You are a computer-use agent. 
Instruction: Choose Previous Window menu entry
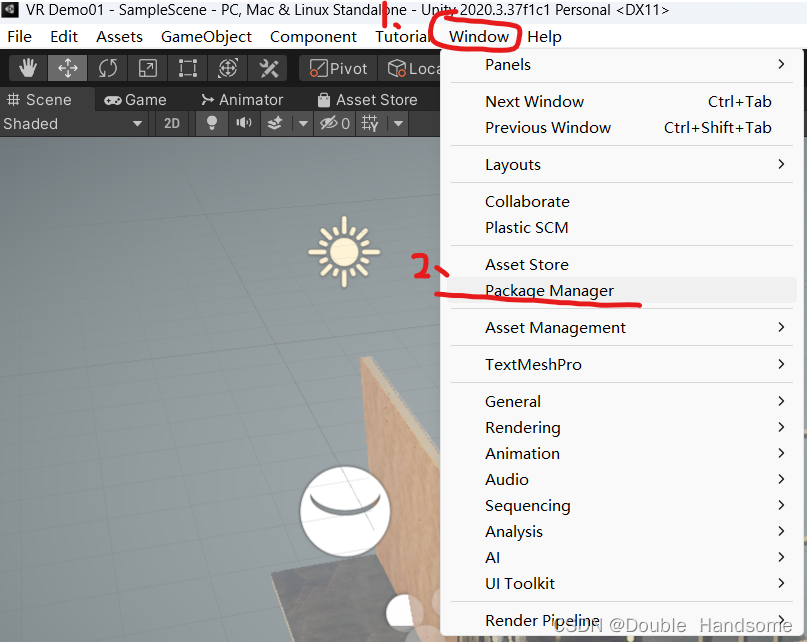click(x=622, y=127)
